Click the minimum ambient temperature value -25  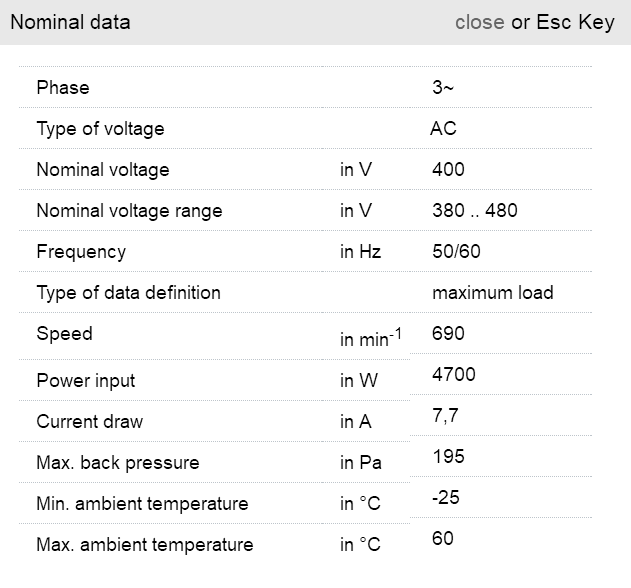[x=446, y=497]
